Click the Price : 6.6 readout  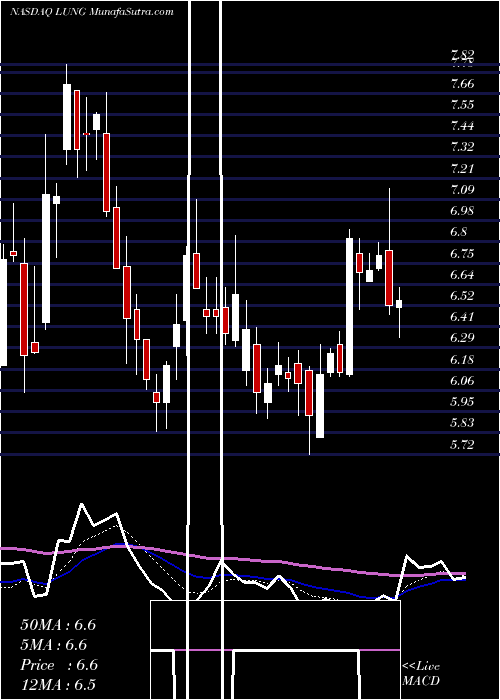(x=58, y=665)
